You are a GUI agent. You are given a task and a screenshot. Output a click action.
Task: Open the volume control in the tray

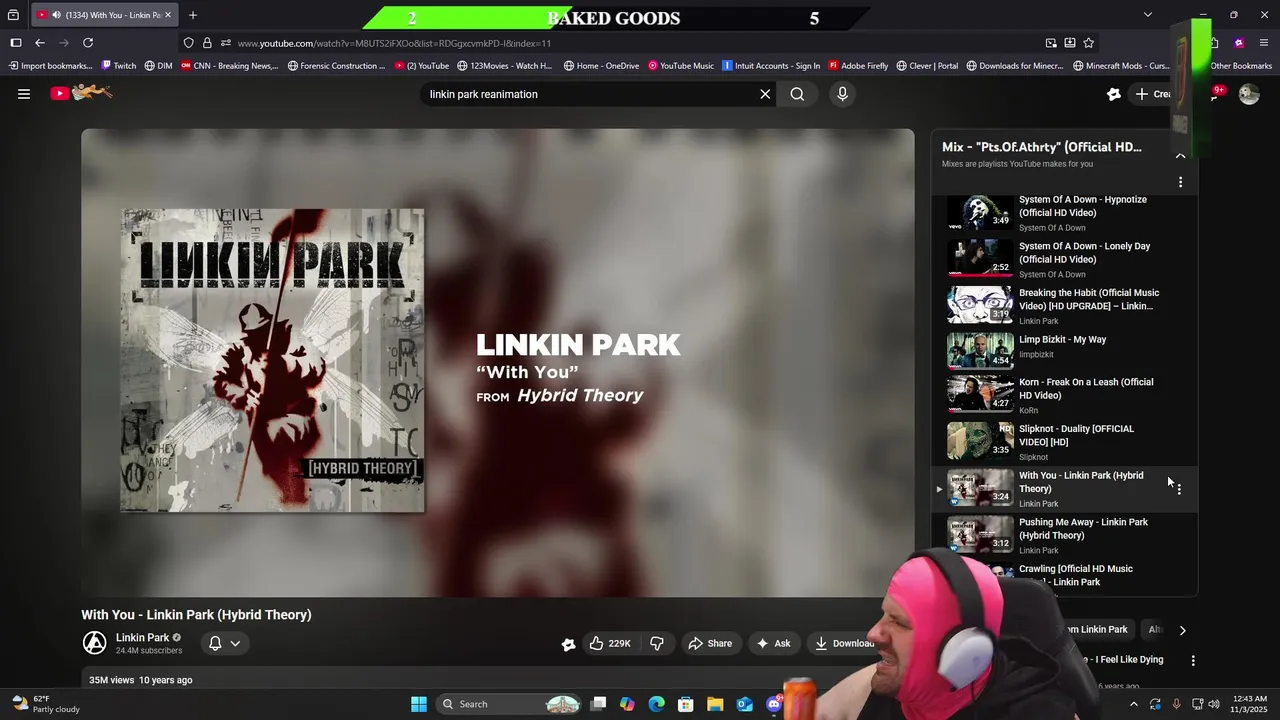(x=1214, y=704)
